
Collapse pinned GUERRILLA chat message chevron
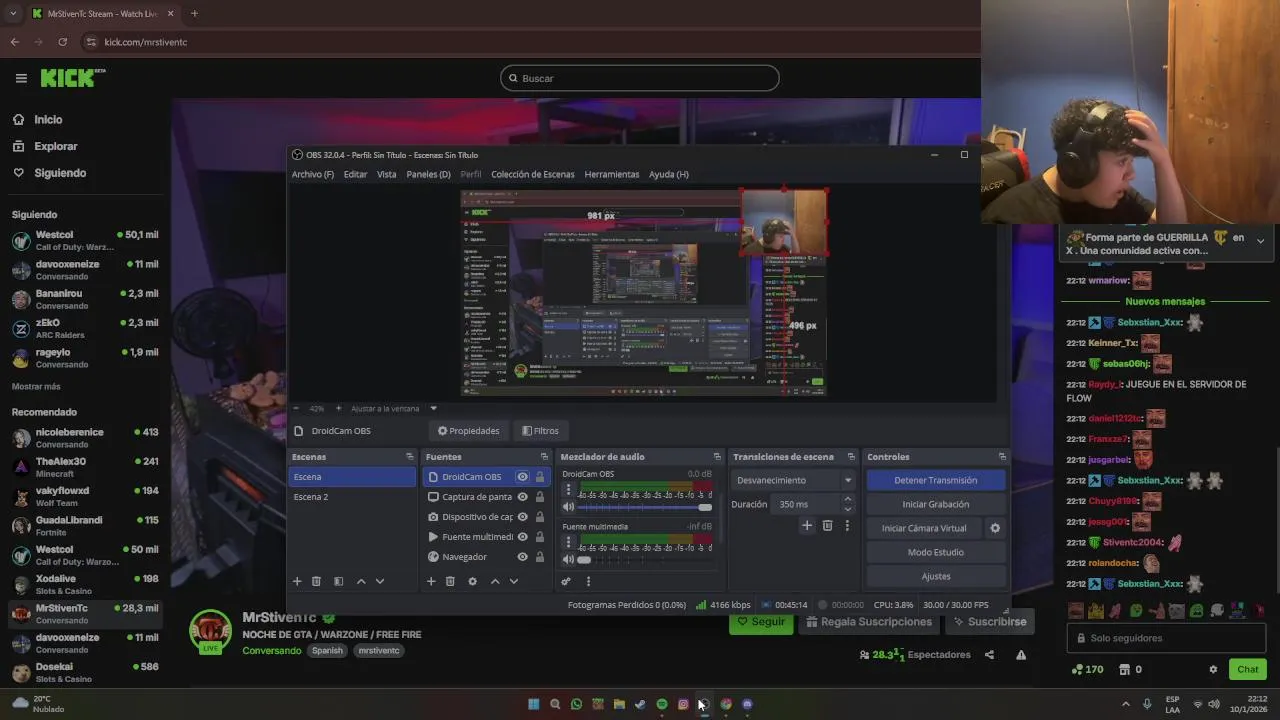pyautogui.click(x=1260, y=240)
